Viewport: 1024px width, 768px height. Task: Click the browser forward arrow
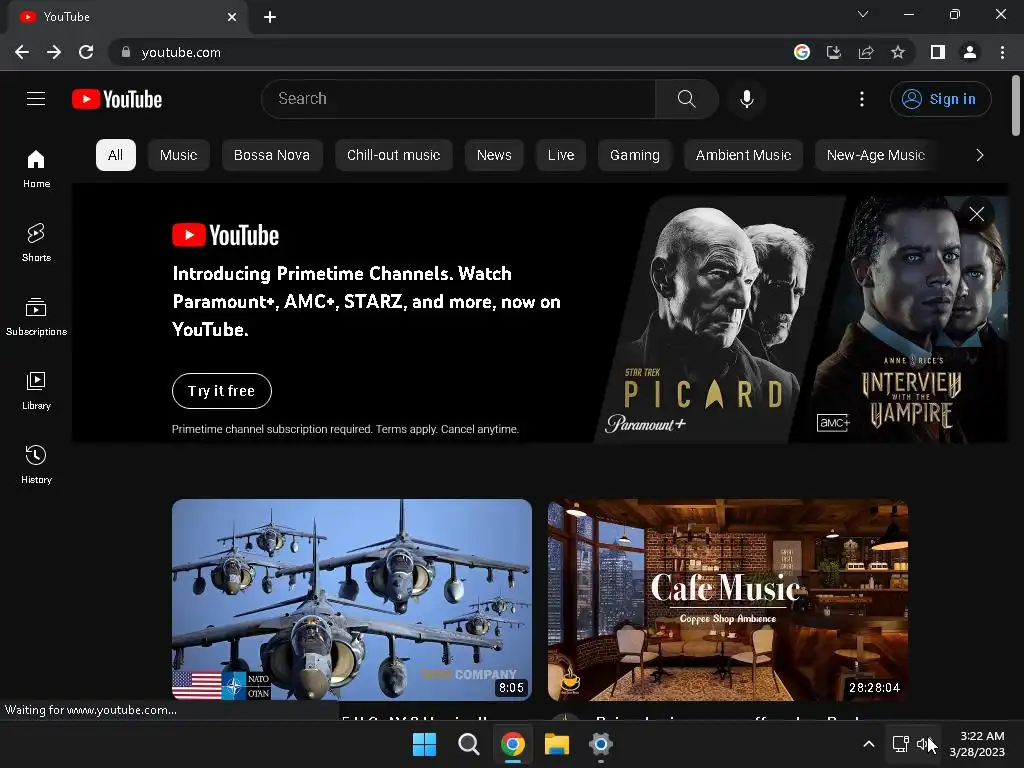click(x=54, y=52)
